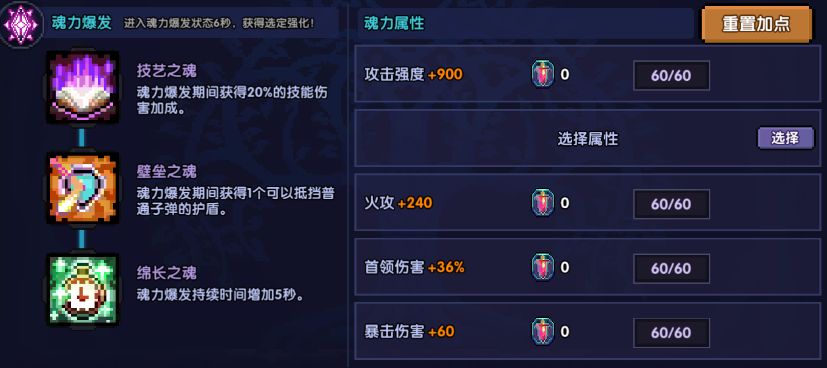
Task: Open the 选择属性 empty attribute slot
Action: tap(588, 138)
